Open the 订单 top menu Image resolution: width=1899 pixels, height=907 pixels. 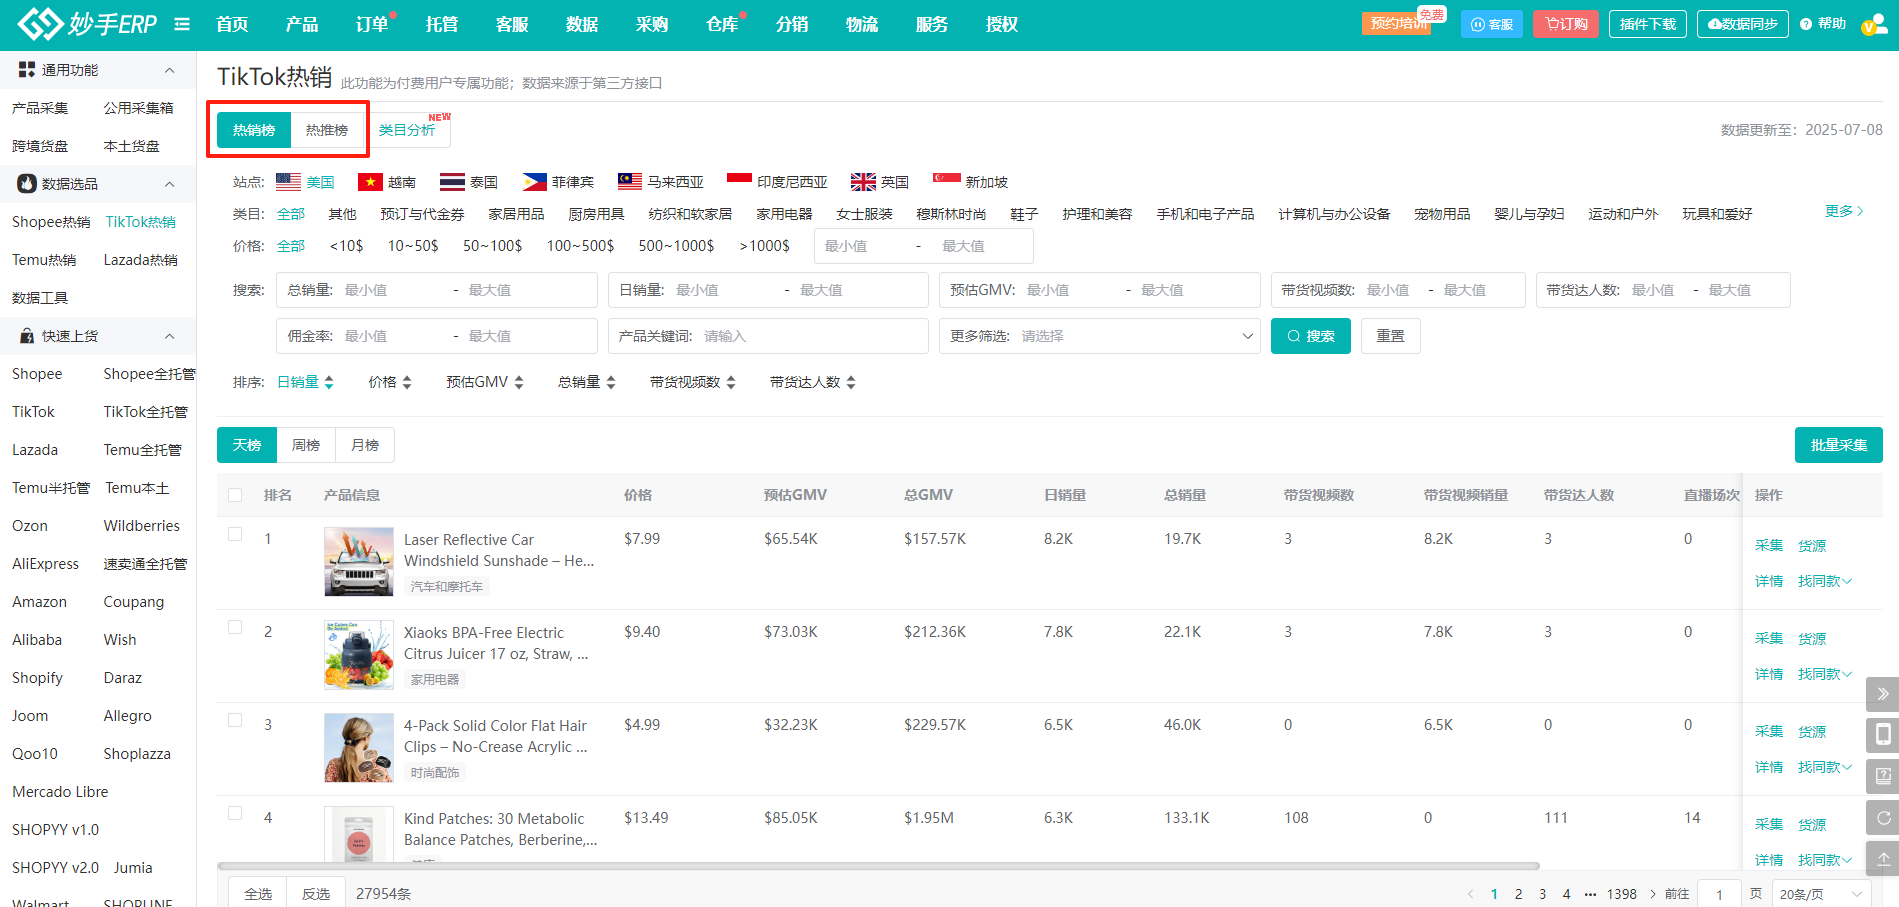(372, 24)
